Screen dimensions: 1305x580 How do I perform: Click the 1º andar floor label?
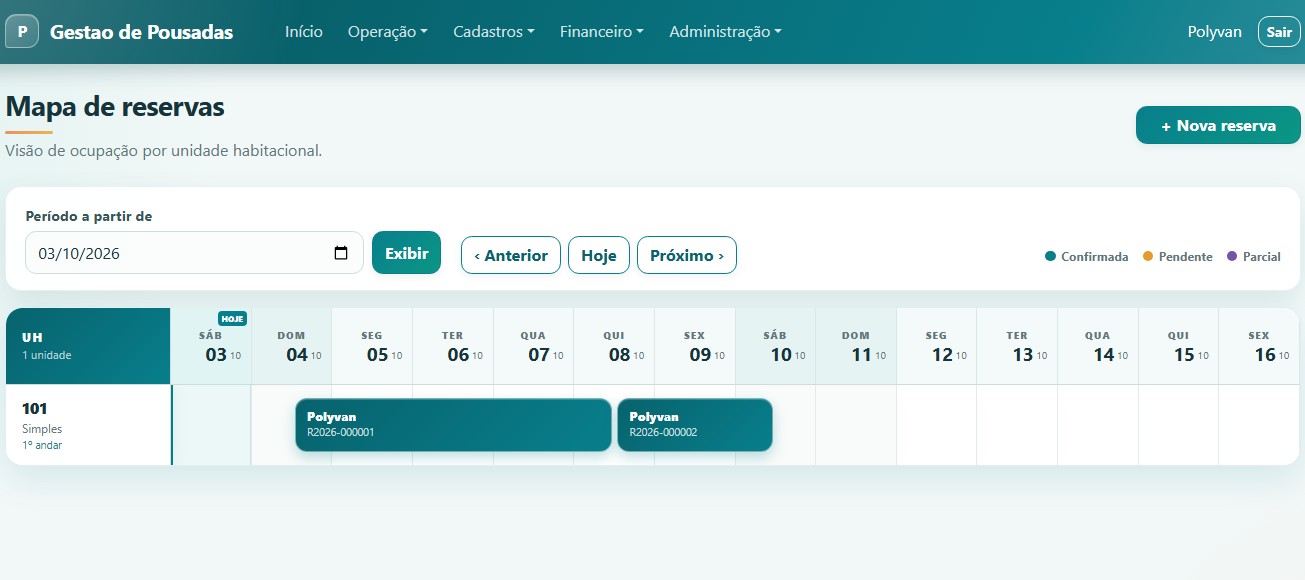tap(42, 445)
